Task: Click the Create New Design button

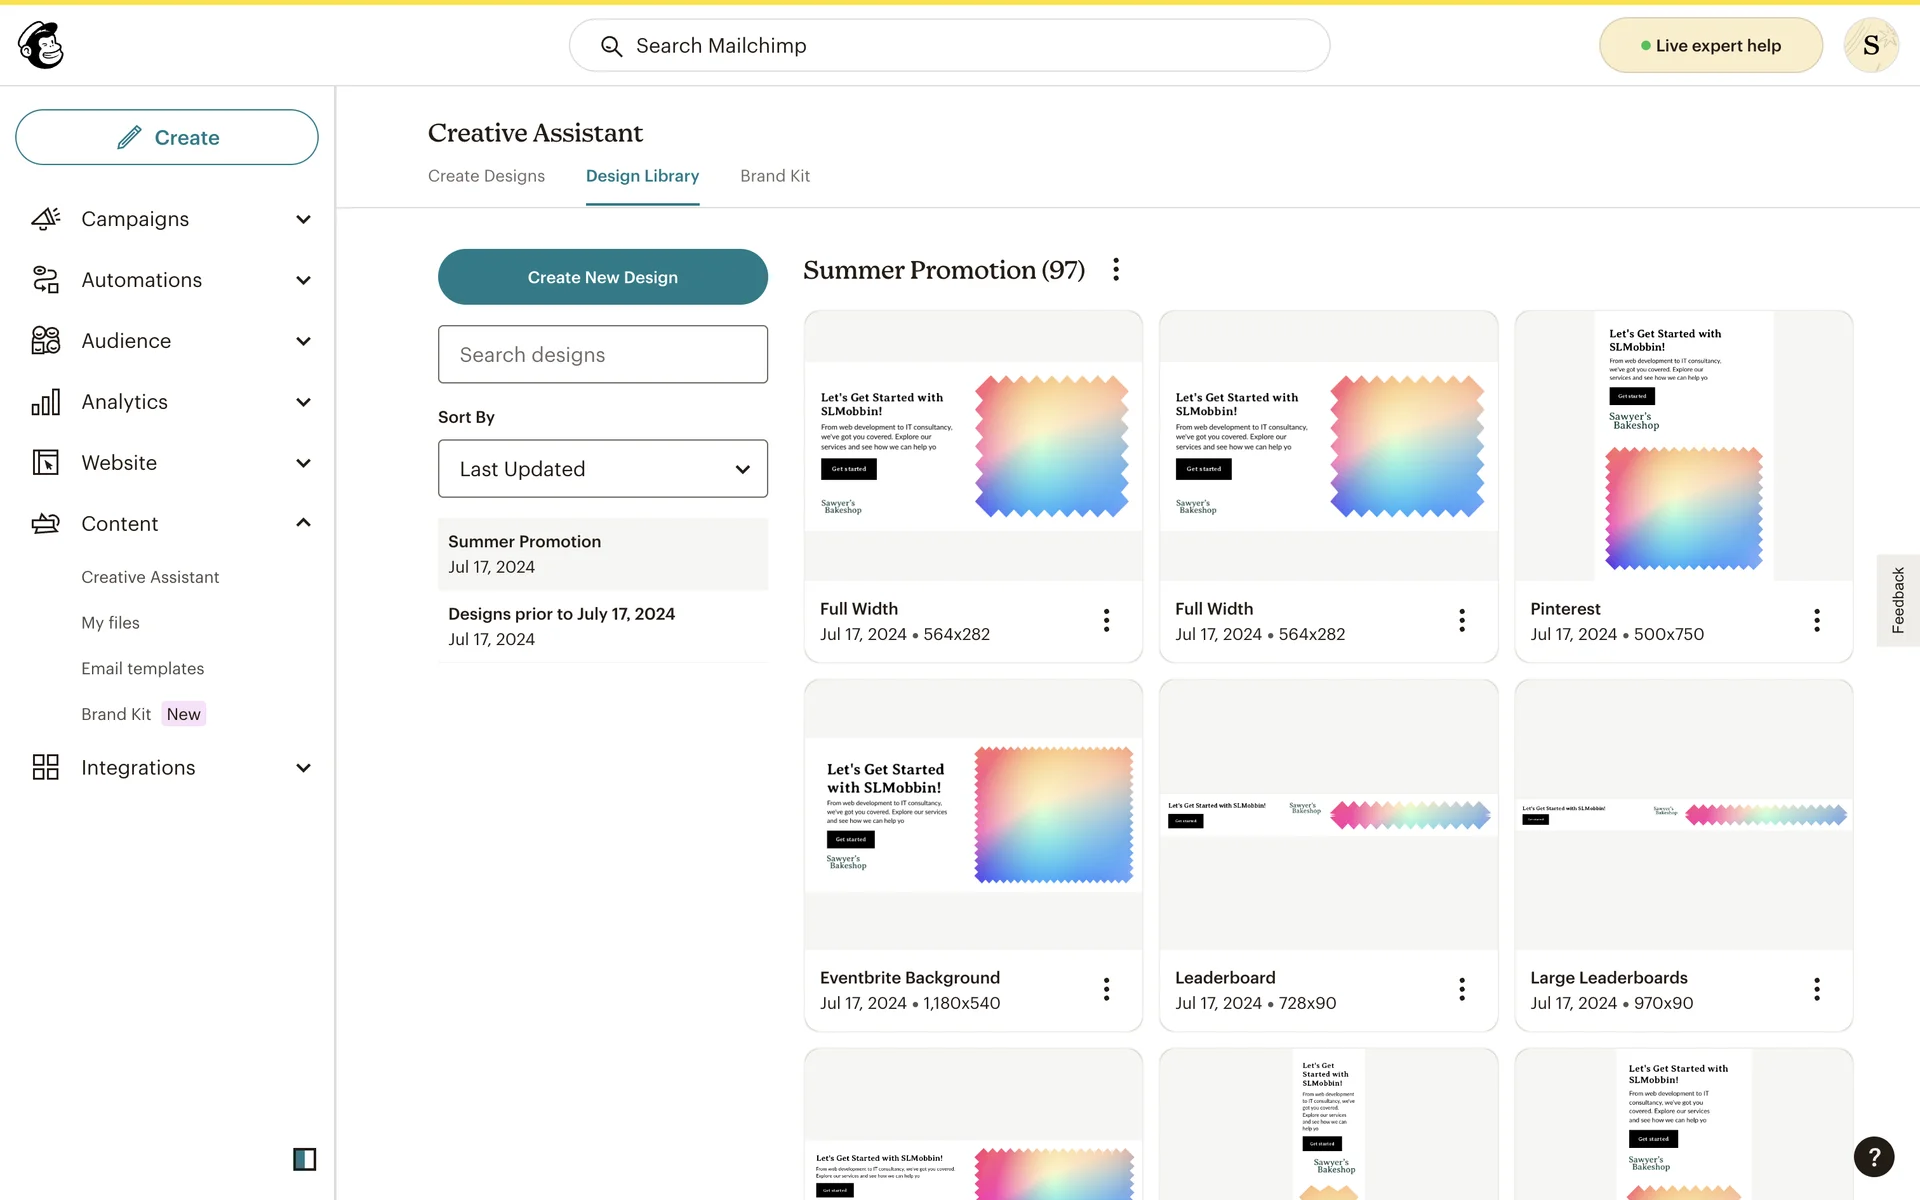Action: [x=602, y=277]
